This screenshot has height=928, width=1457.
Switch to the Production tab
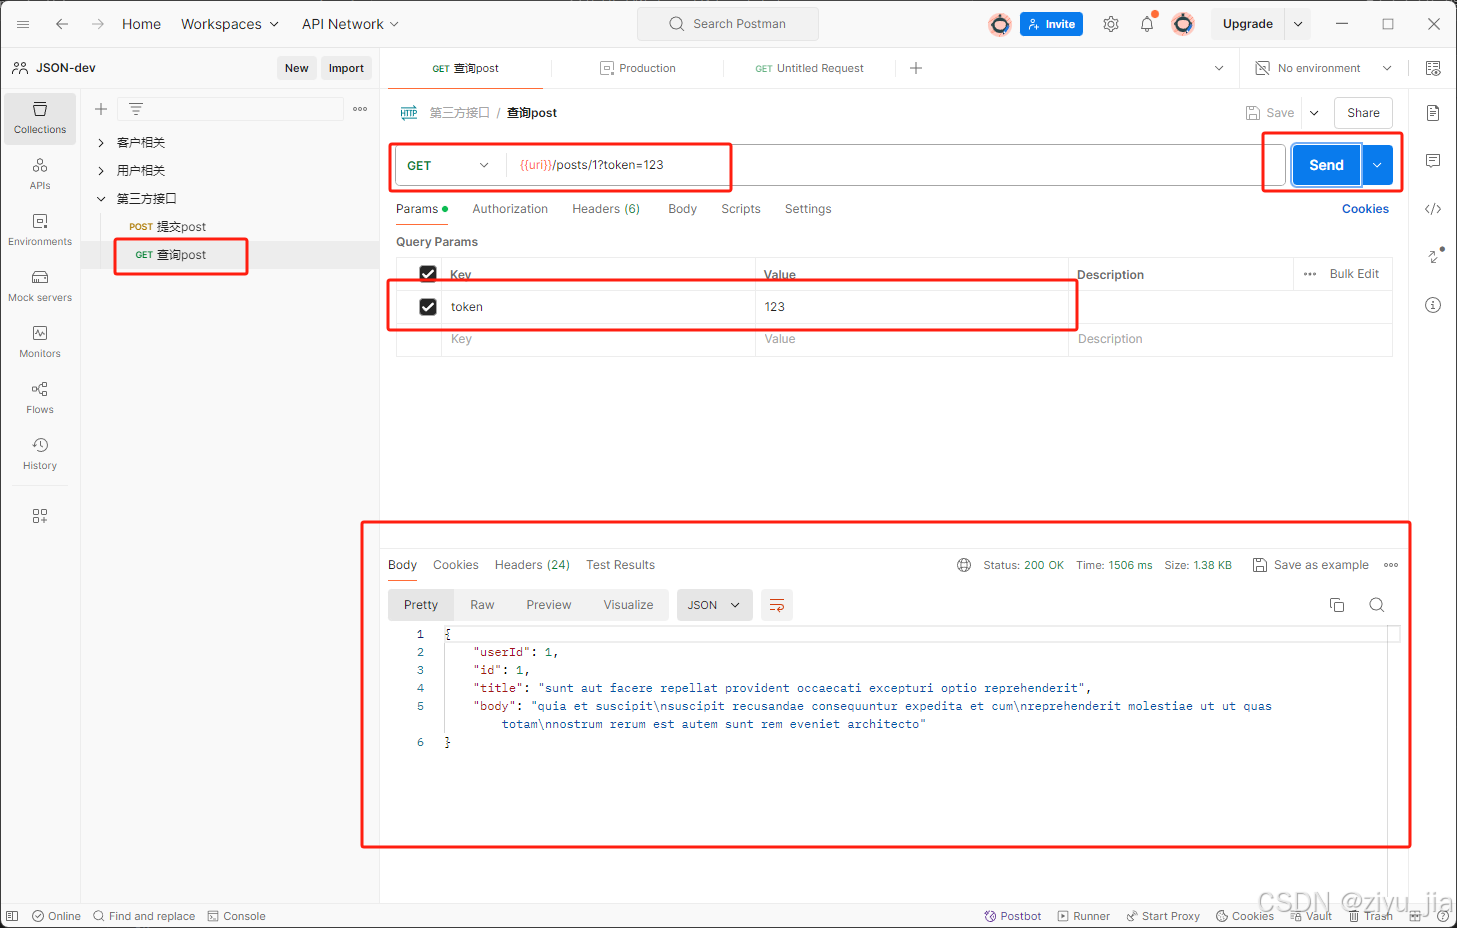click(638, 68)
